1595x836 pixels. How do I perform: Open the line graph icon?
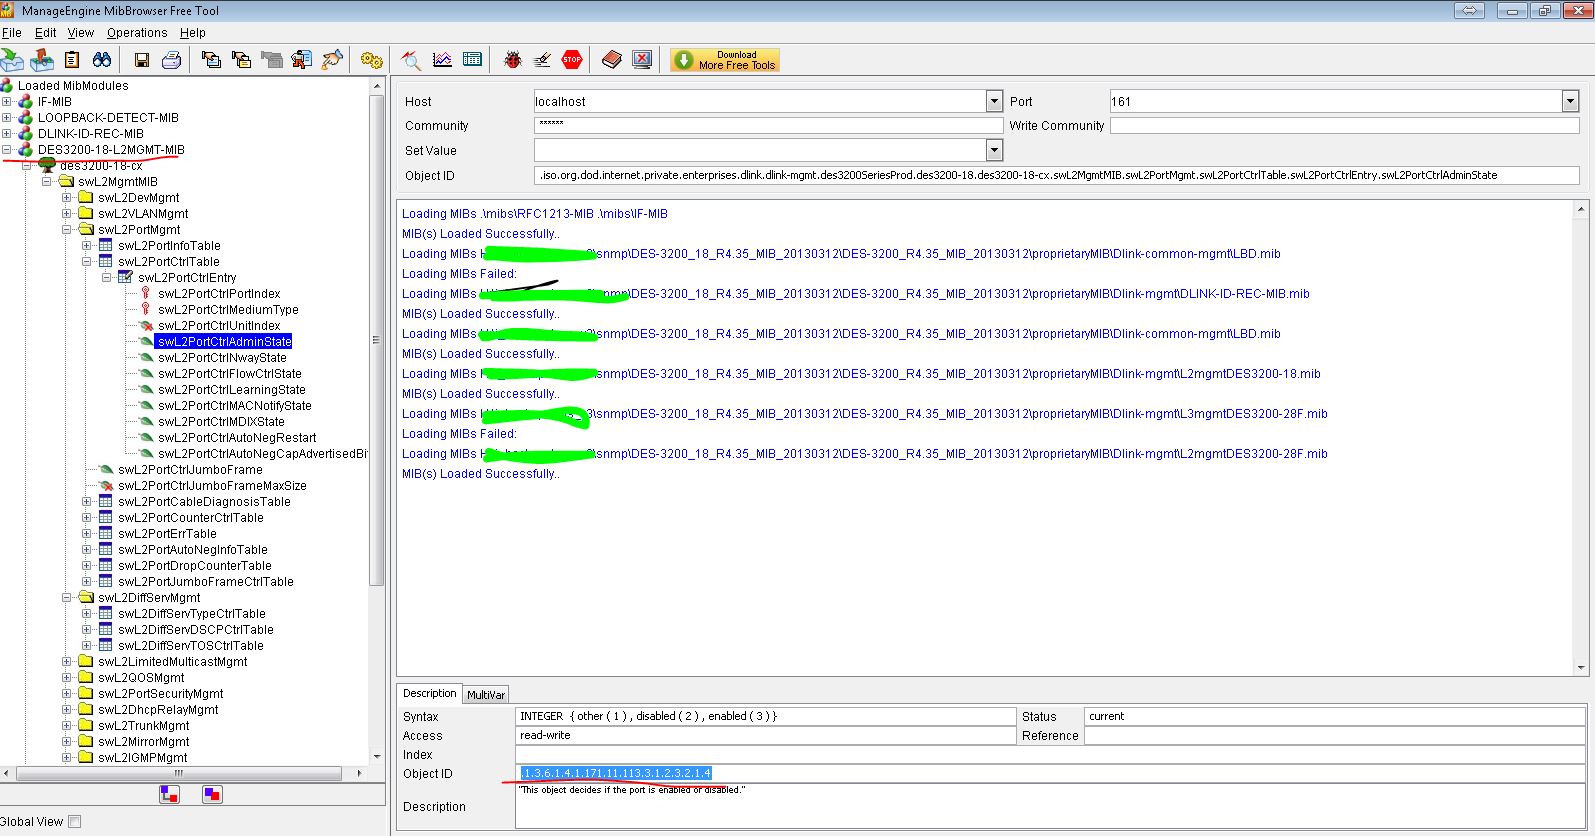point(442,60)
